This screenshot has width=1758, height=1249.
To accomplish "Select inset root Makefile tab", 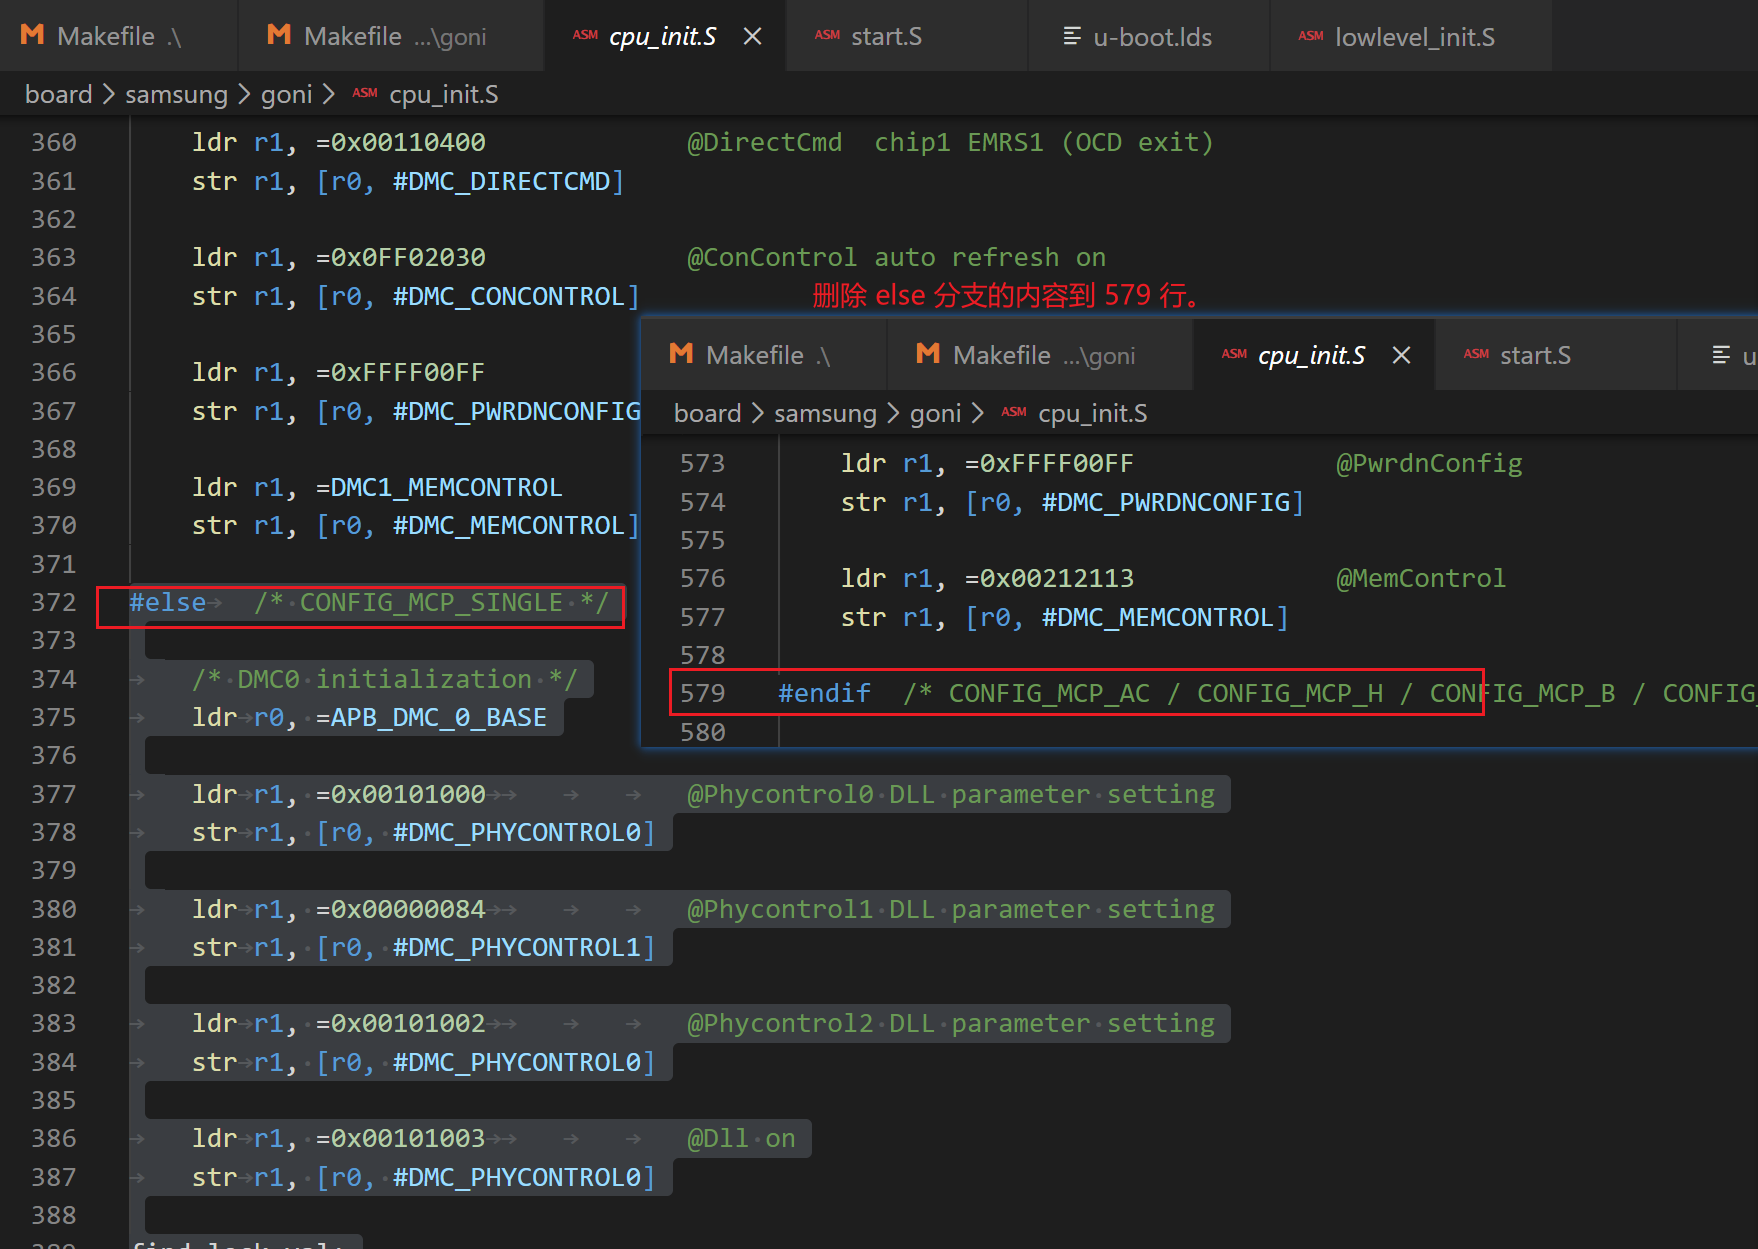I will [x=765, y=355].
